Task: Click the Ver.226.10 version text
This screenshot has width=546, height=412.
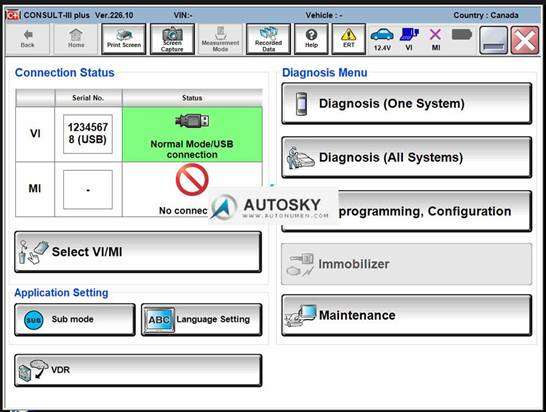Action: tap(114, 15)
